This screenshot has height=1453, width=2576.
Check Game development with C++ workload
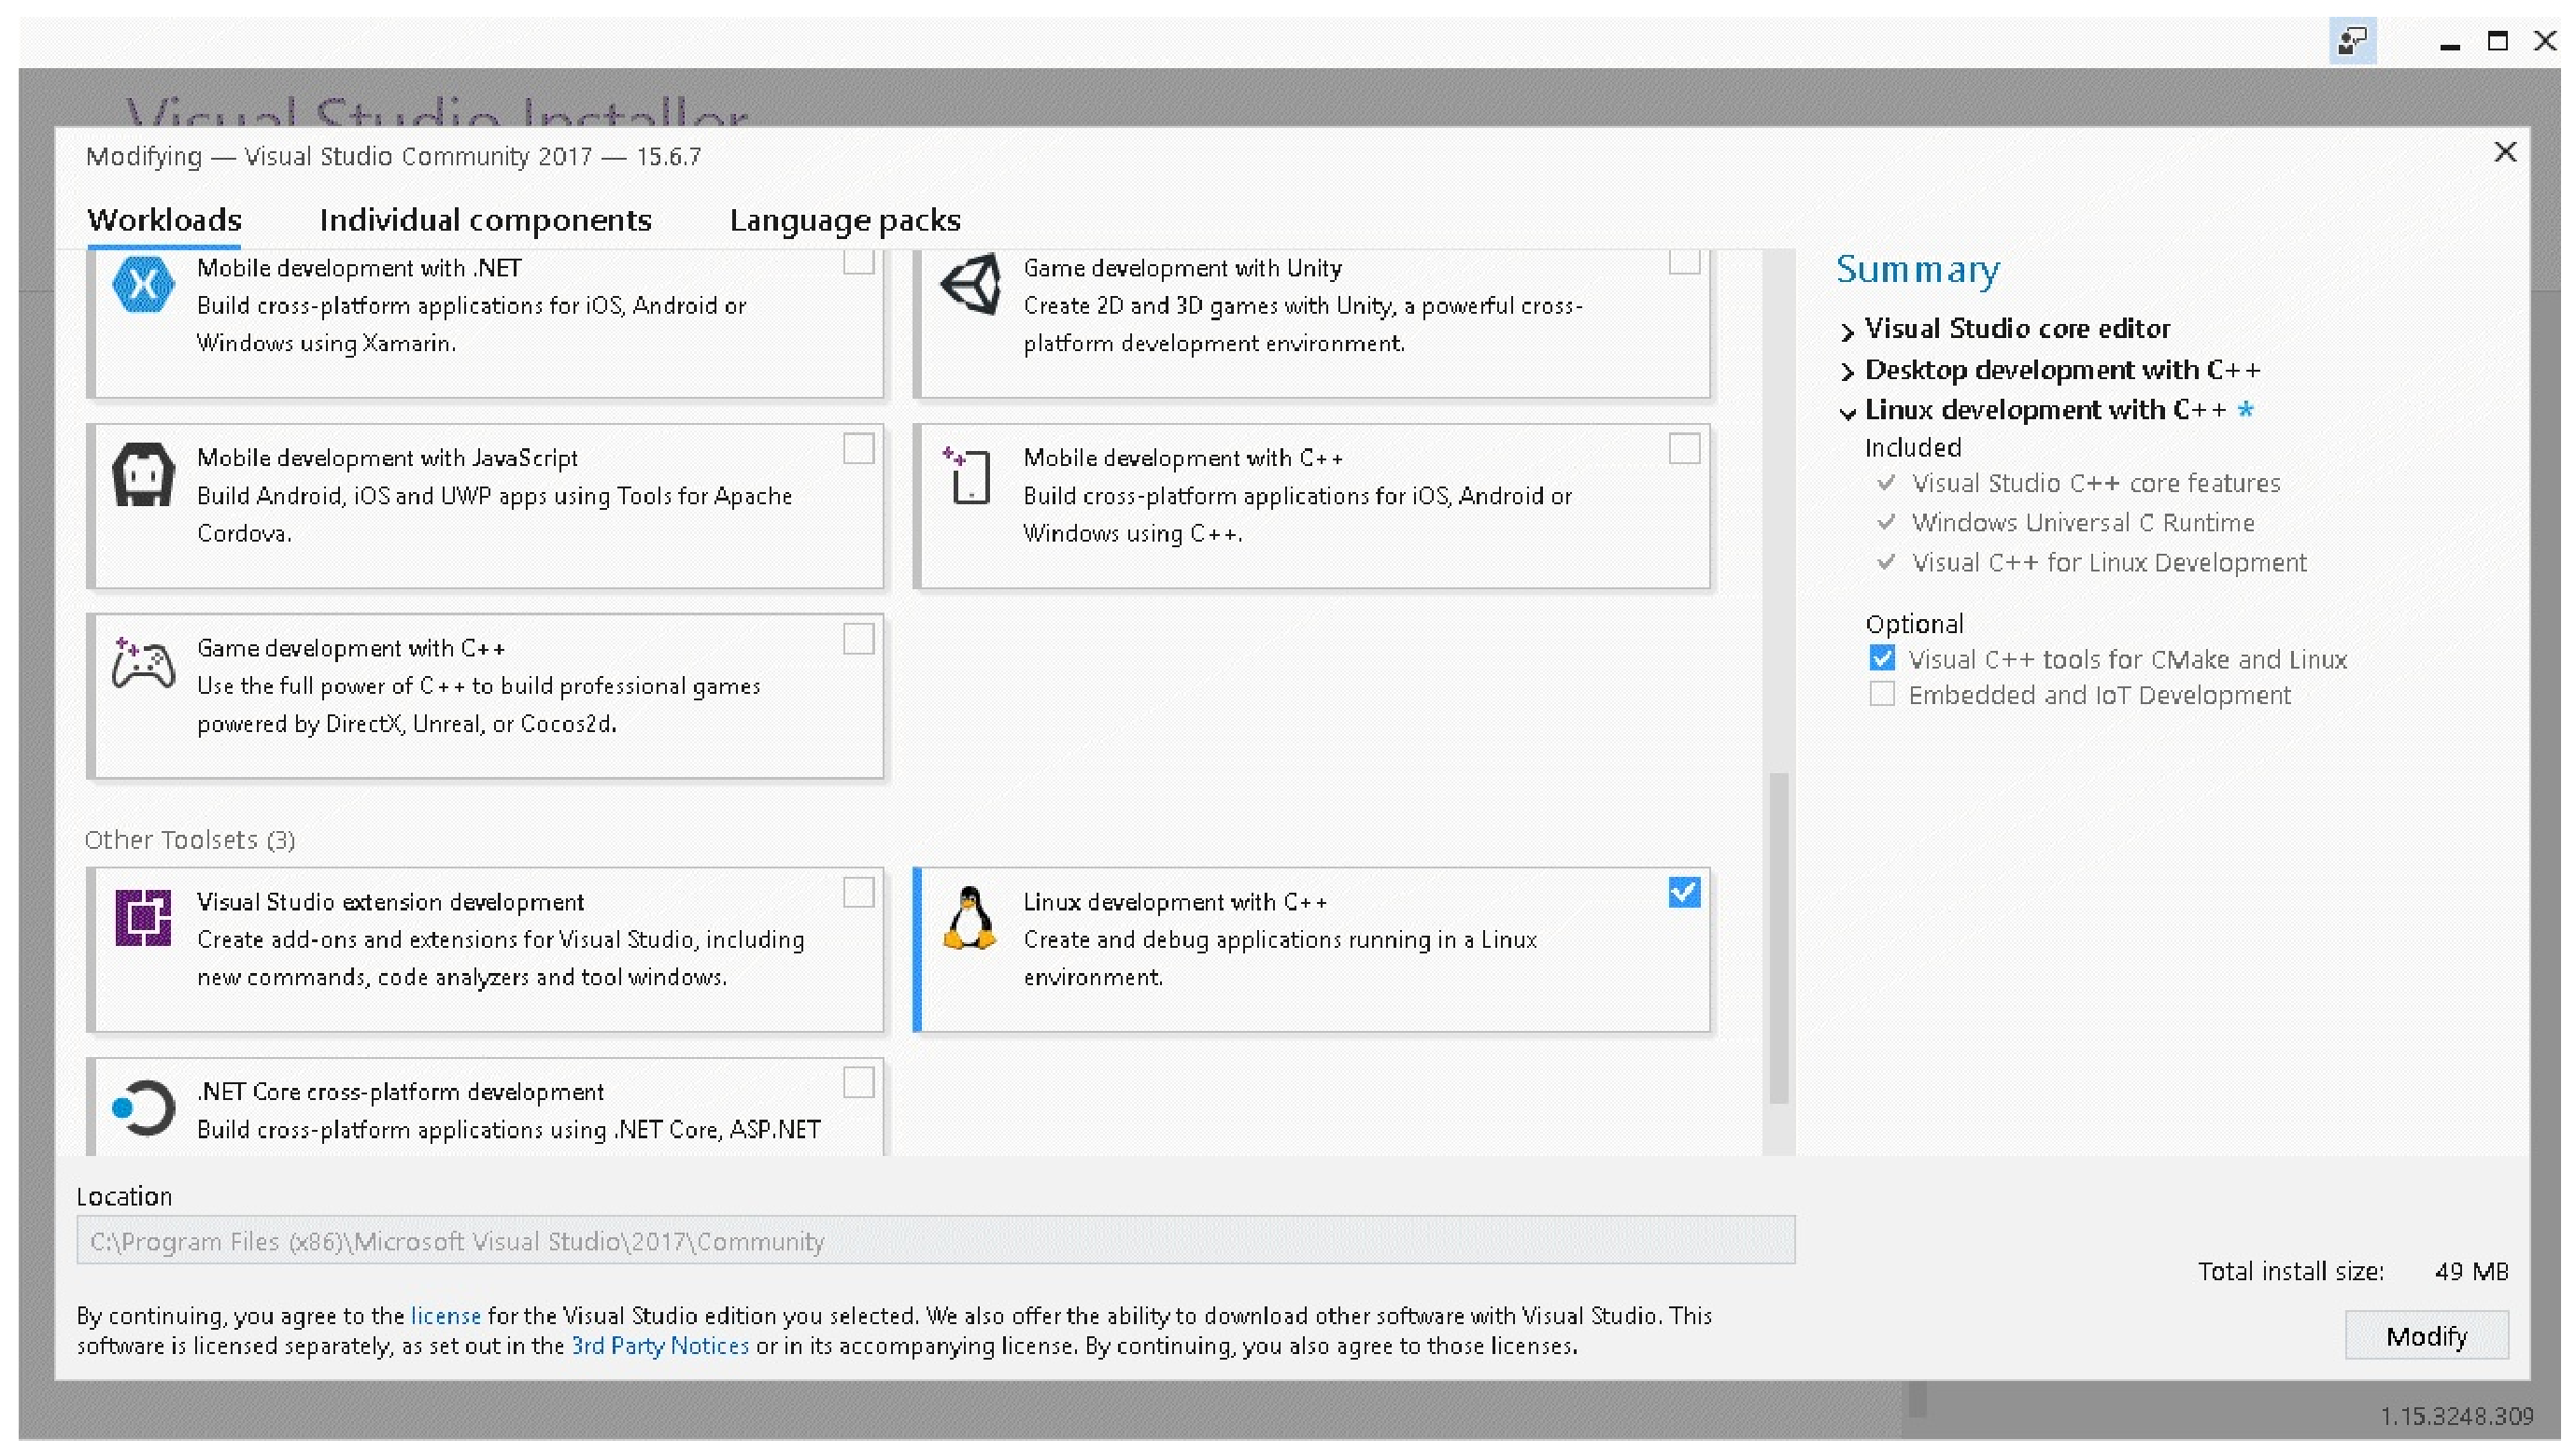coord(858,639)
